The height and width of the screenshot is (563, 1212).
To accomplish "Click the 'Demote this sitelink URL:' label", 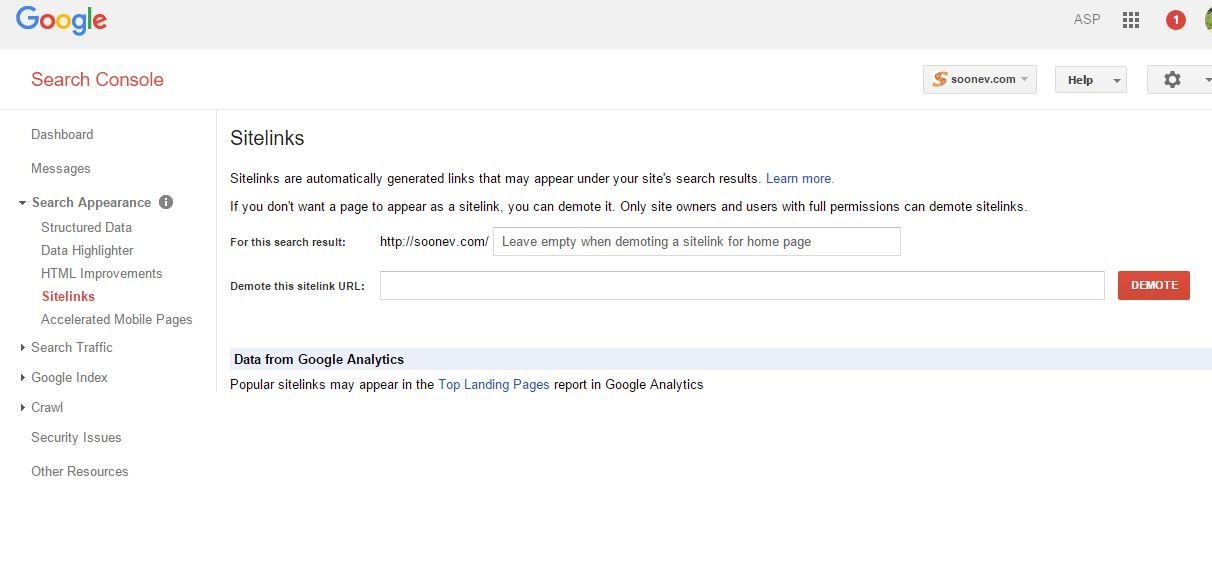I will point(297,286).
